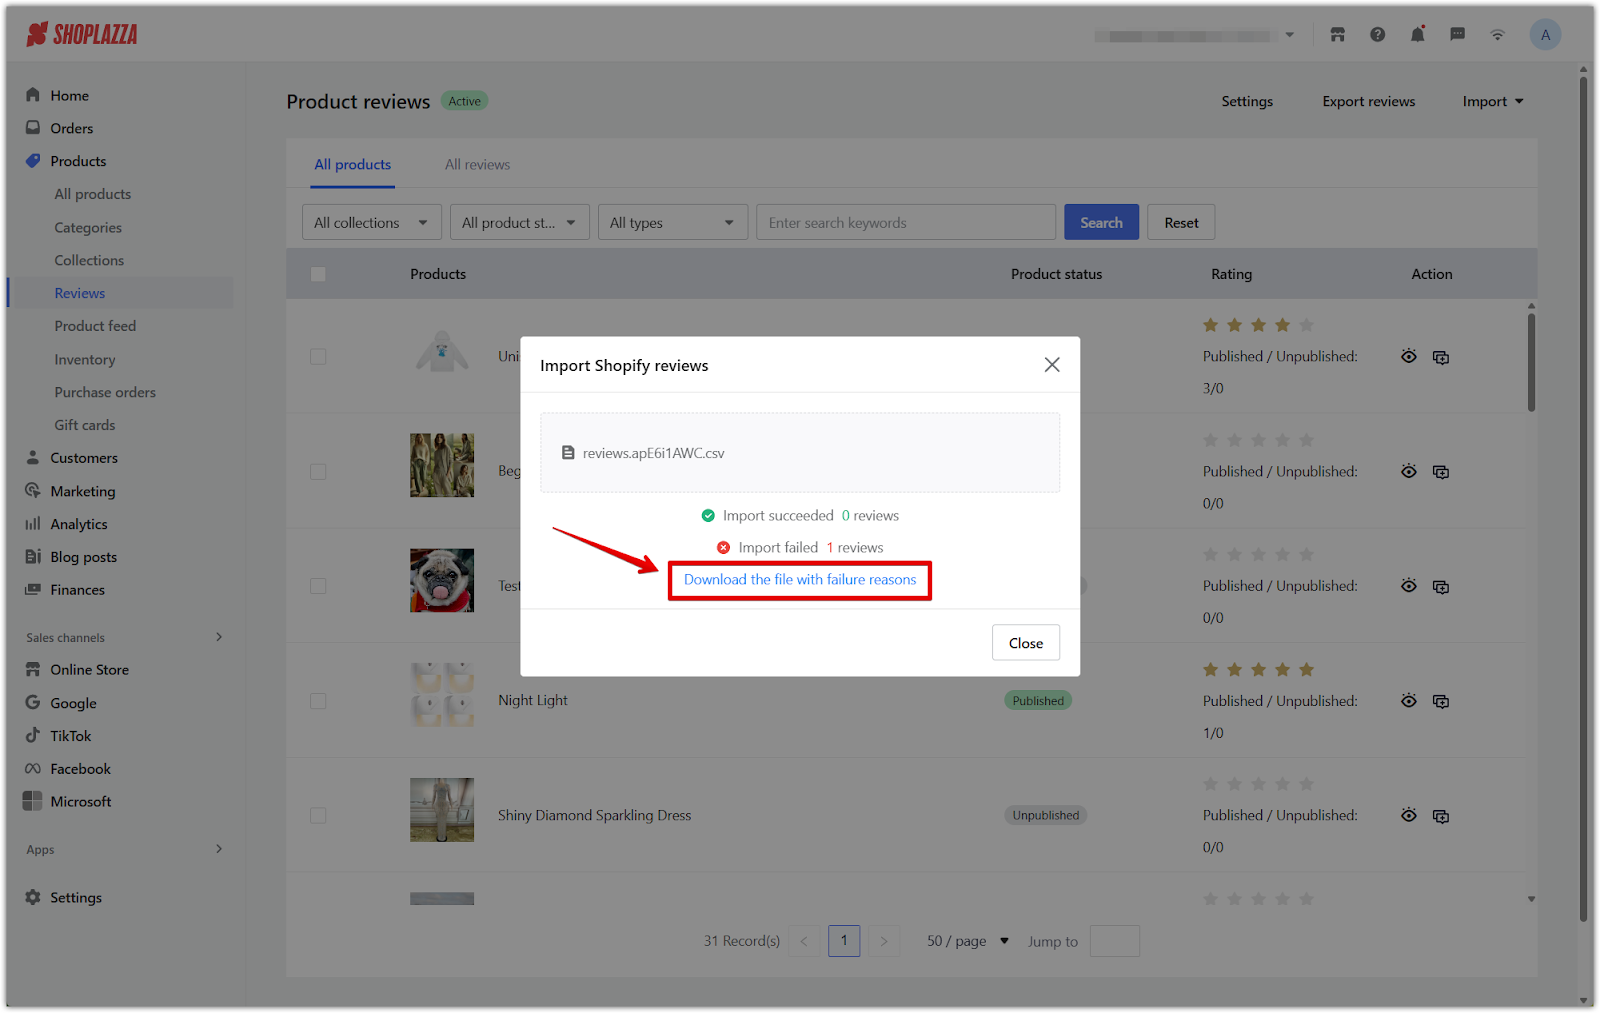
Task: Open Orders in sidebar
Action: click(72, 129)
